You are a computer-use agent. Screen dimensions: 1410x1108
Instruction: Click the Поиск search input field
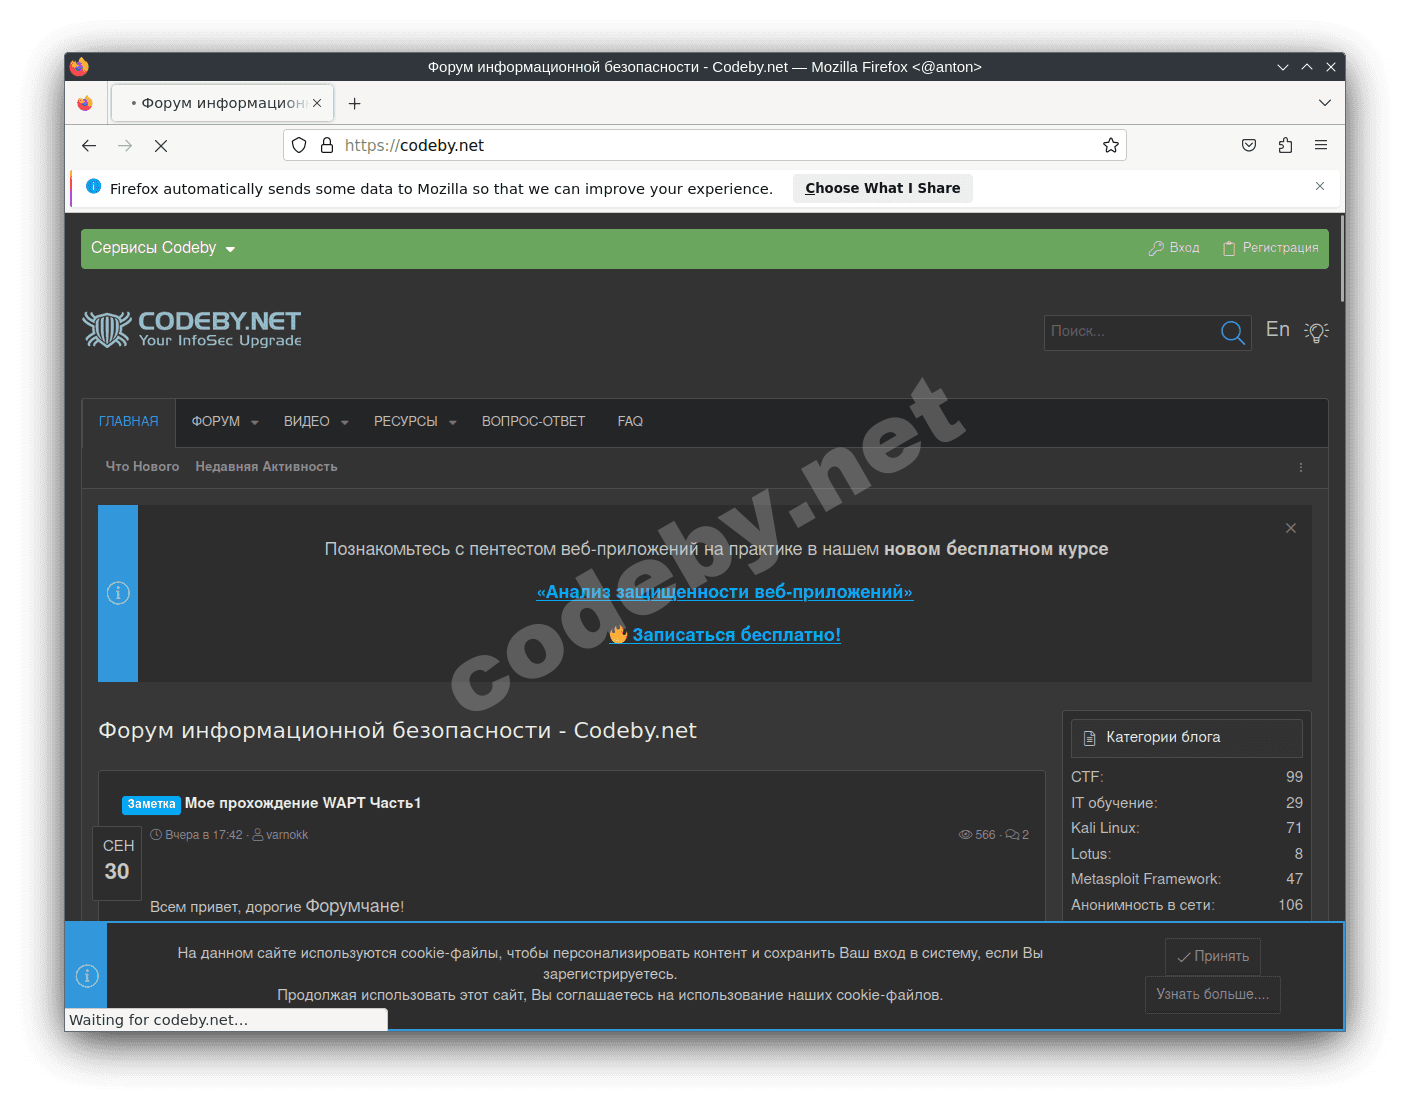[x=1128, y=332]
